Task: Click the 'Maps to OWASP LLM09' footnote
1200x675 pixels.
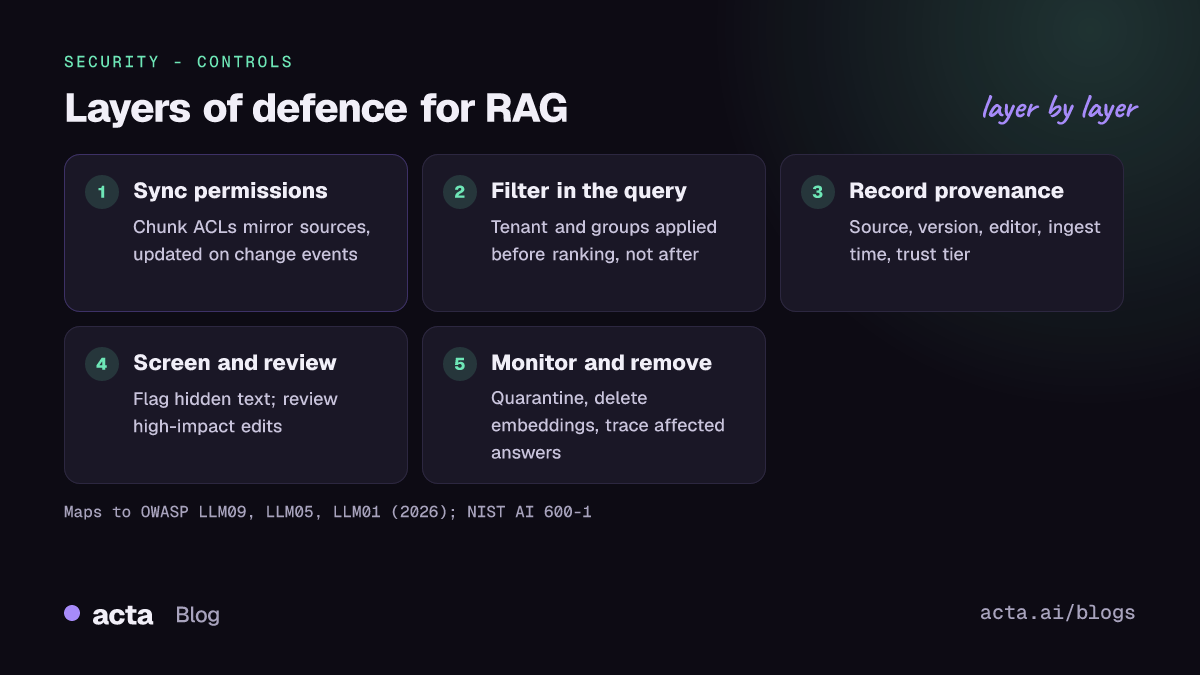Action: (x=328, y=512)
